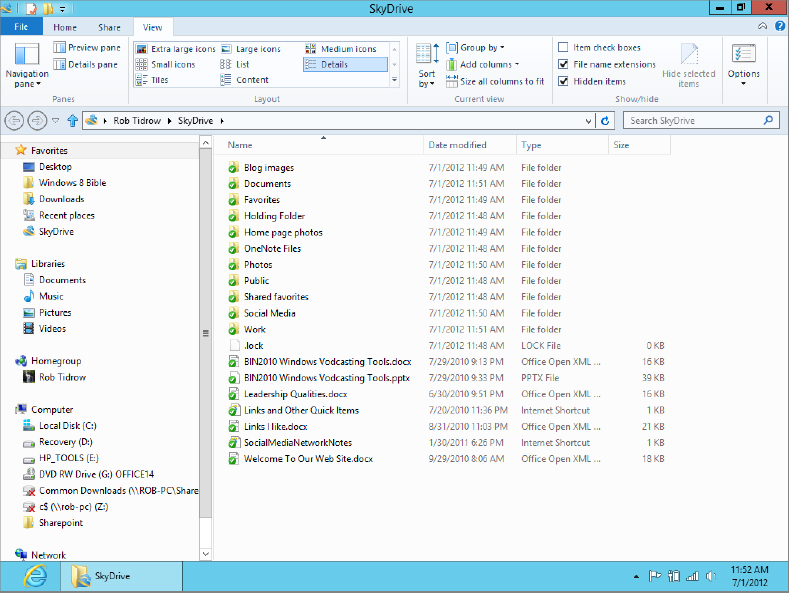Refresh the SkyDrive folder
This screenshot has width=789, height=593.
point(605,121)
